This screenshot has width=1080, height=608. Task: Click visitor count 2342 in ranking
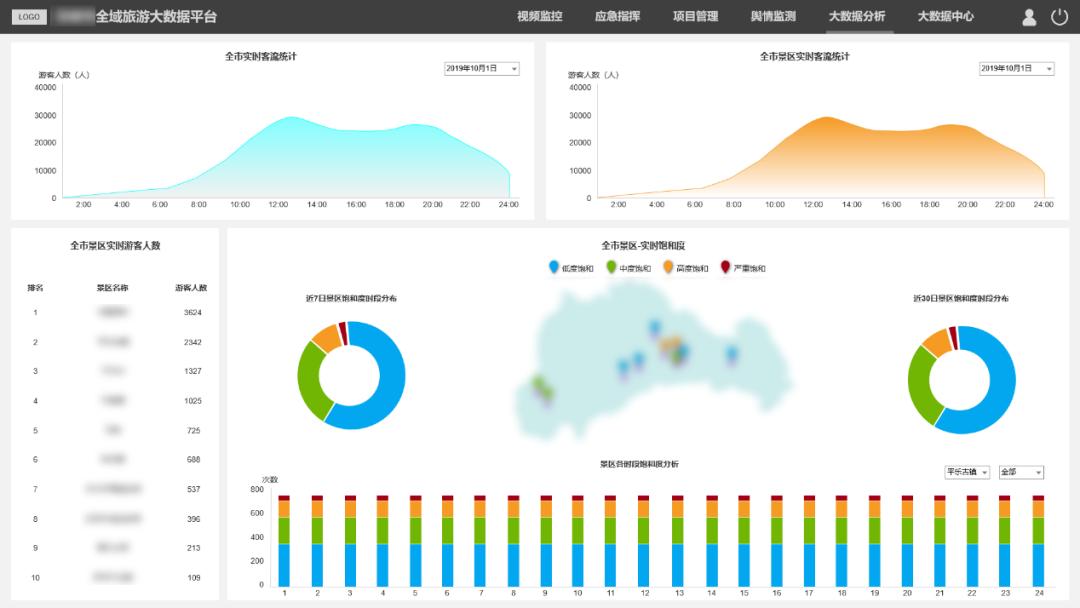point(193,342)
